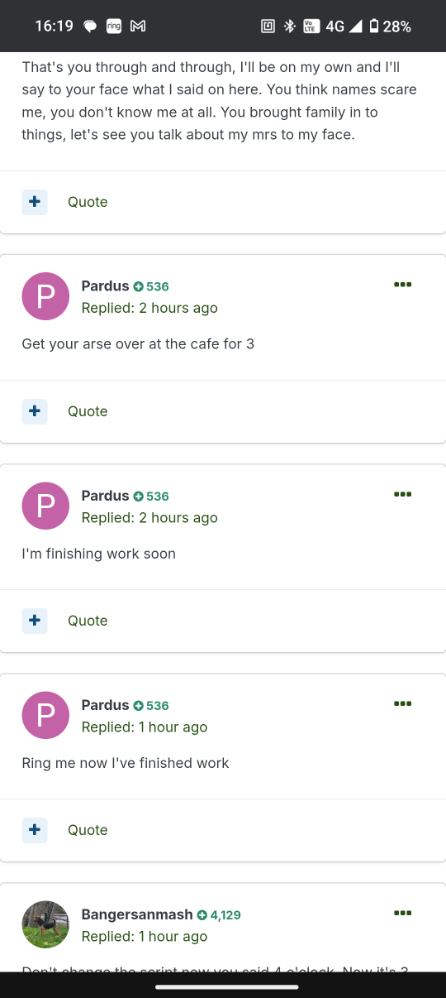Open Pardus avatar on "finishing work soon" post
Viewport: 446px width, 998px height.
[45, 505]
